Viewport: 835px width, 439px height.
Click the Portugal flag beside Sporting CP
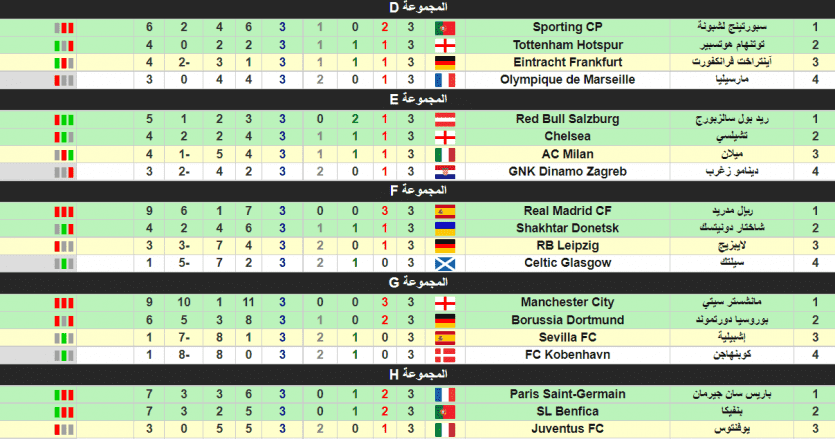click(445, 28)
